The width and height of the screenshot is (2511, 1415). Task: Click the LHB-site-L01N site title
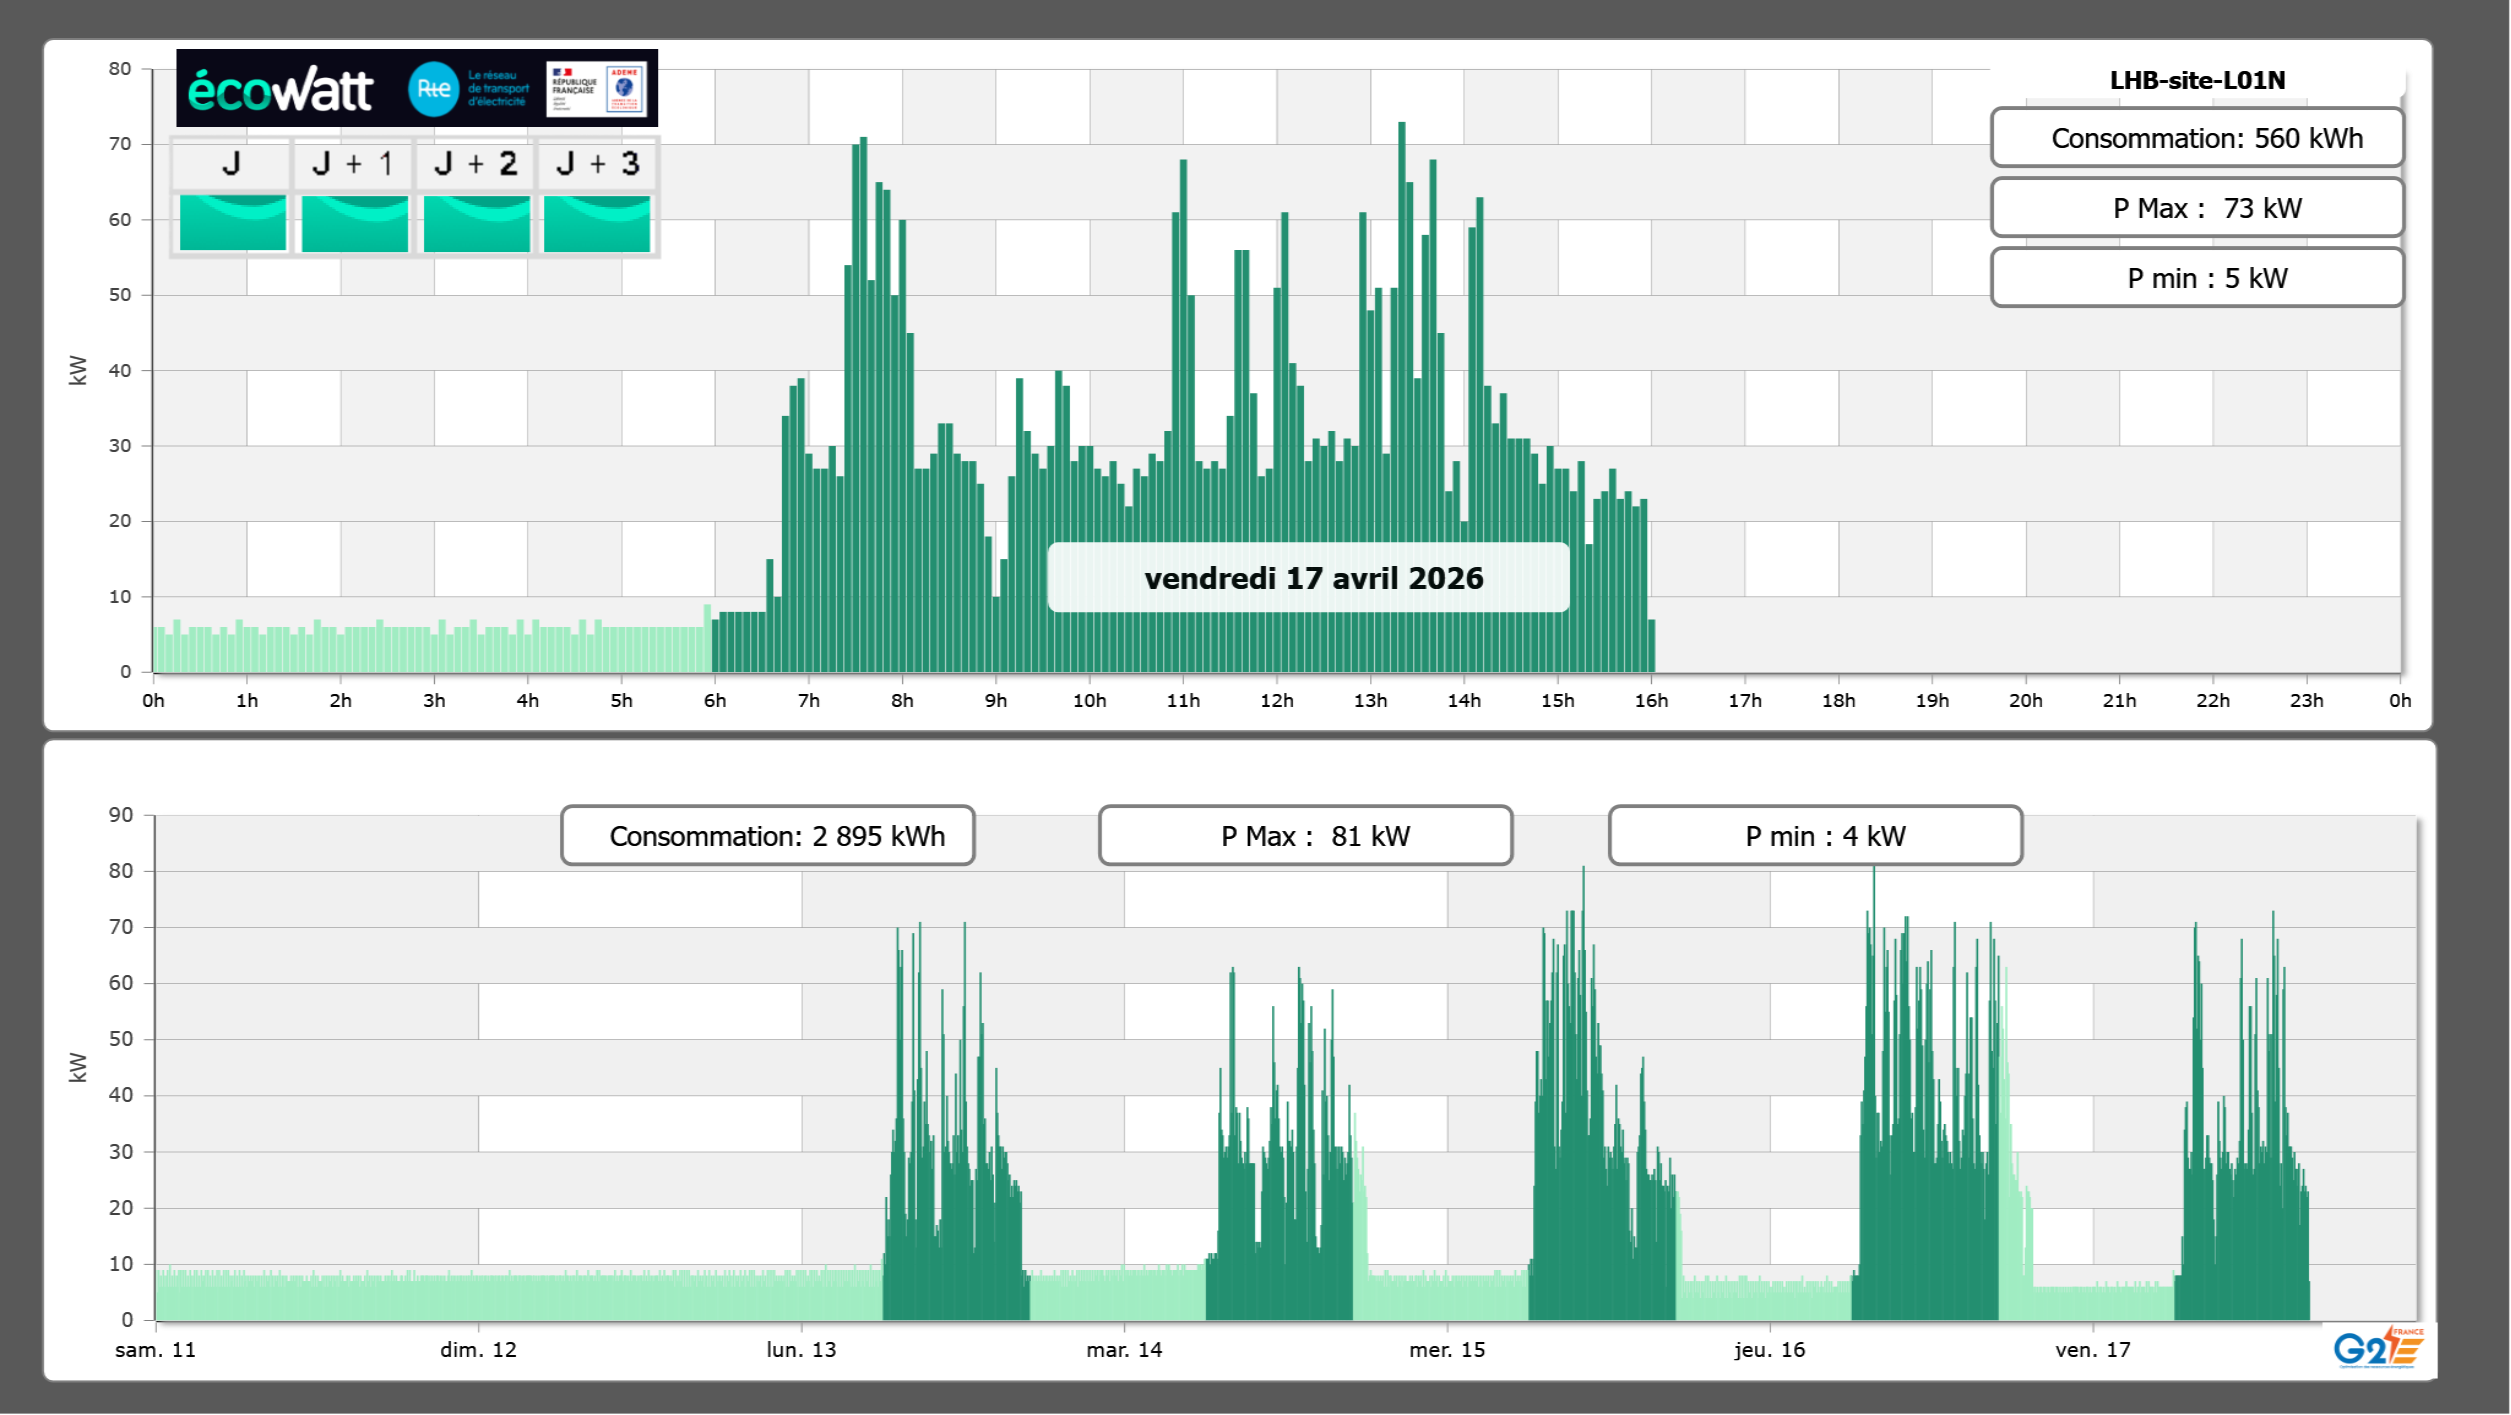[x=2197, y=80]
